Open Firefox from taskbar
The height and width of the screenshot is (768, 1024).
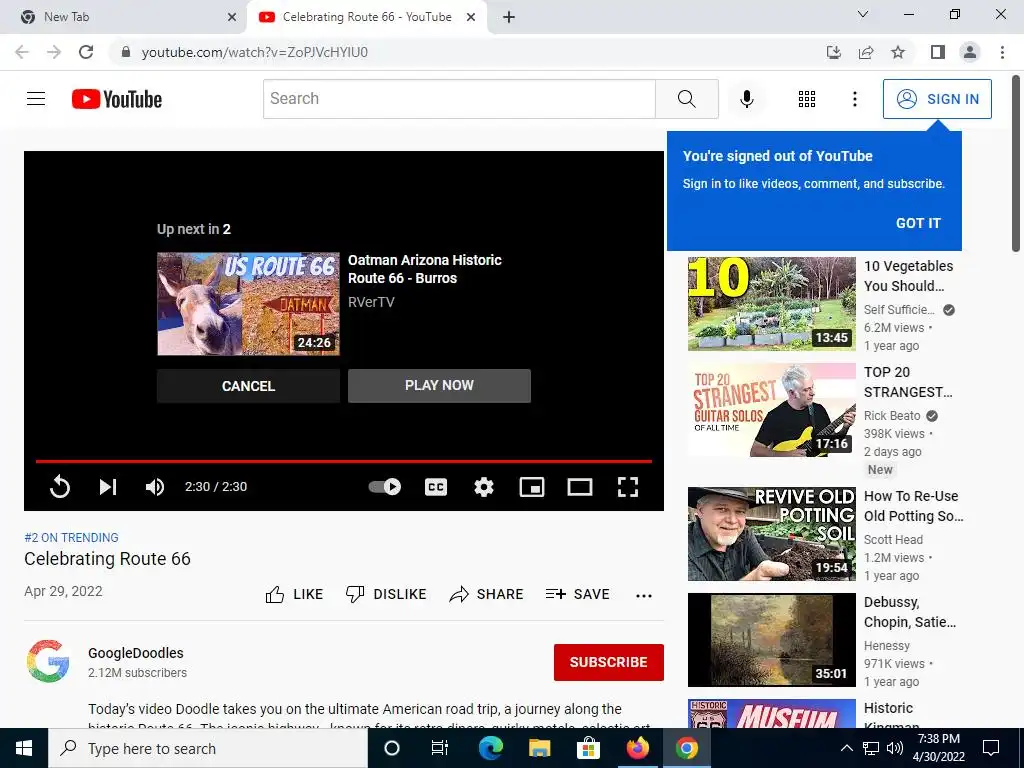637,748
